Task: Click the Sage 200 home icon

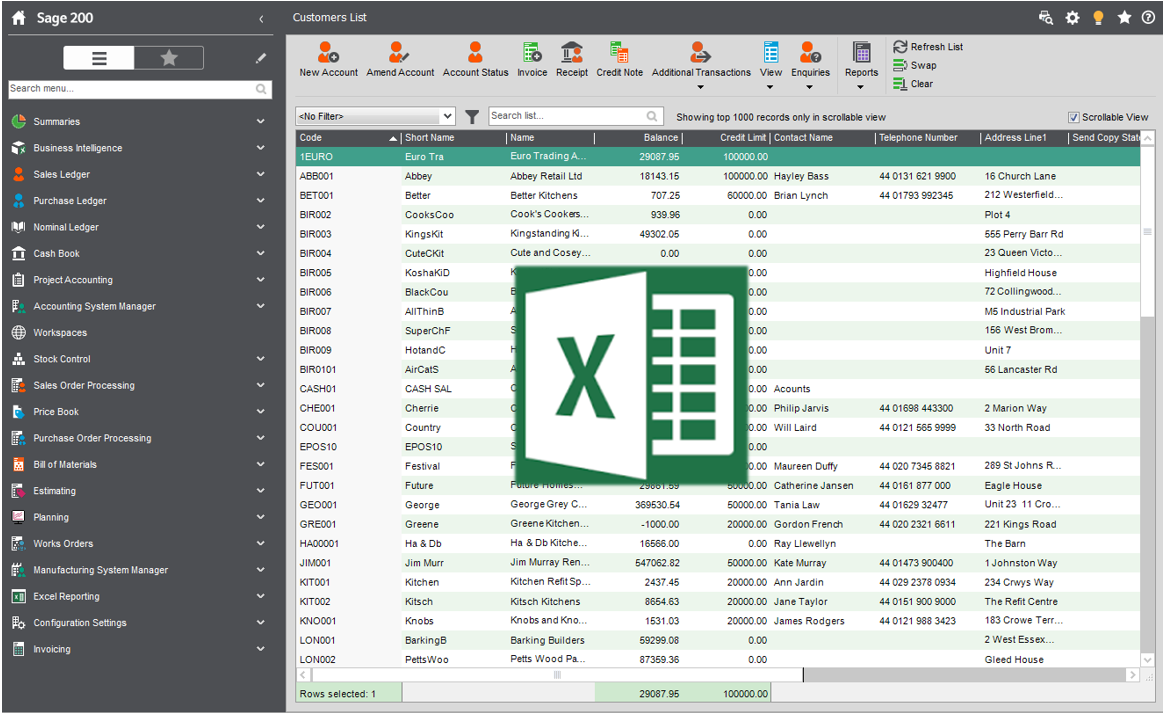Action: coord(19,18)
